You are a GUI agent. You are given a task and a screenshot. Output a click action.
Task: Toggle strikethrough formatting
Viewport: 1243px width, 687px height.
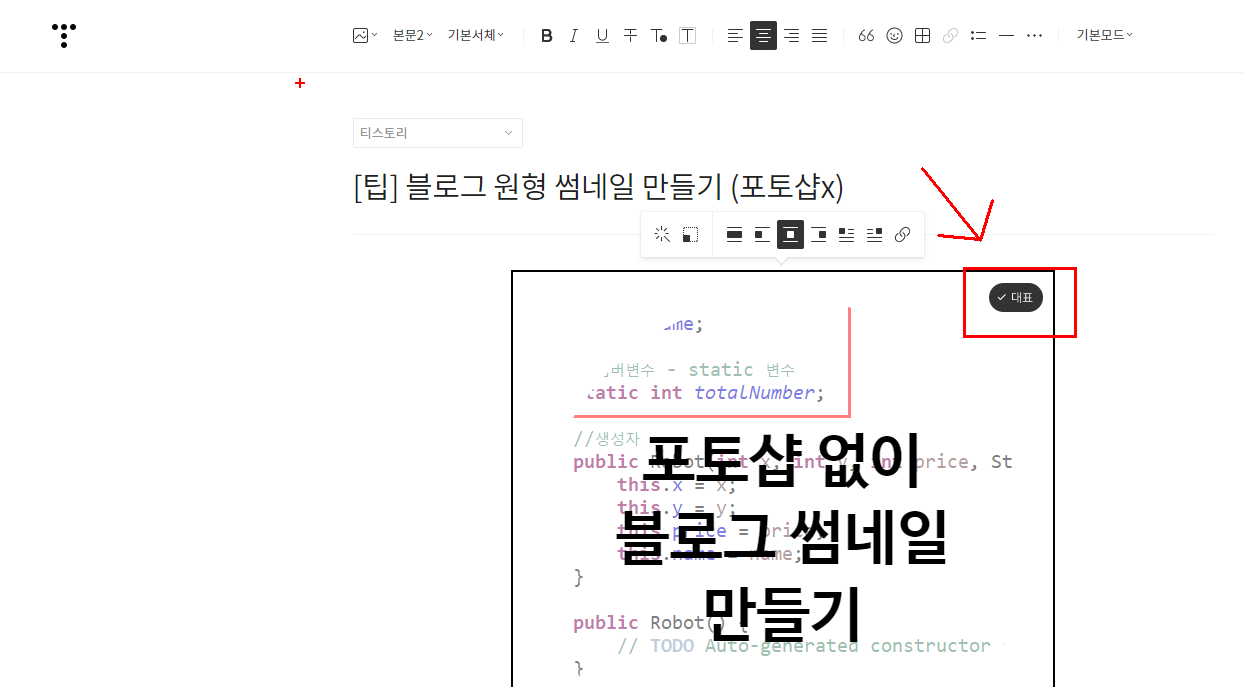point(630,36)
